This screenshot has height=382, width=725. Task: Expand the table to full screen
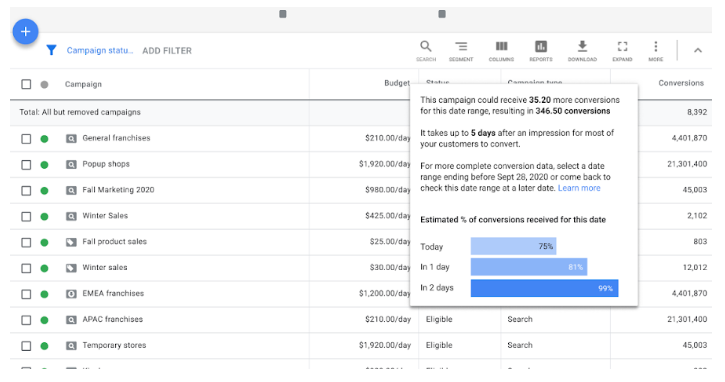[622, 51]
